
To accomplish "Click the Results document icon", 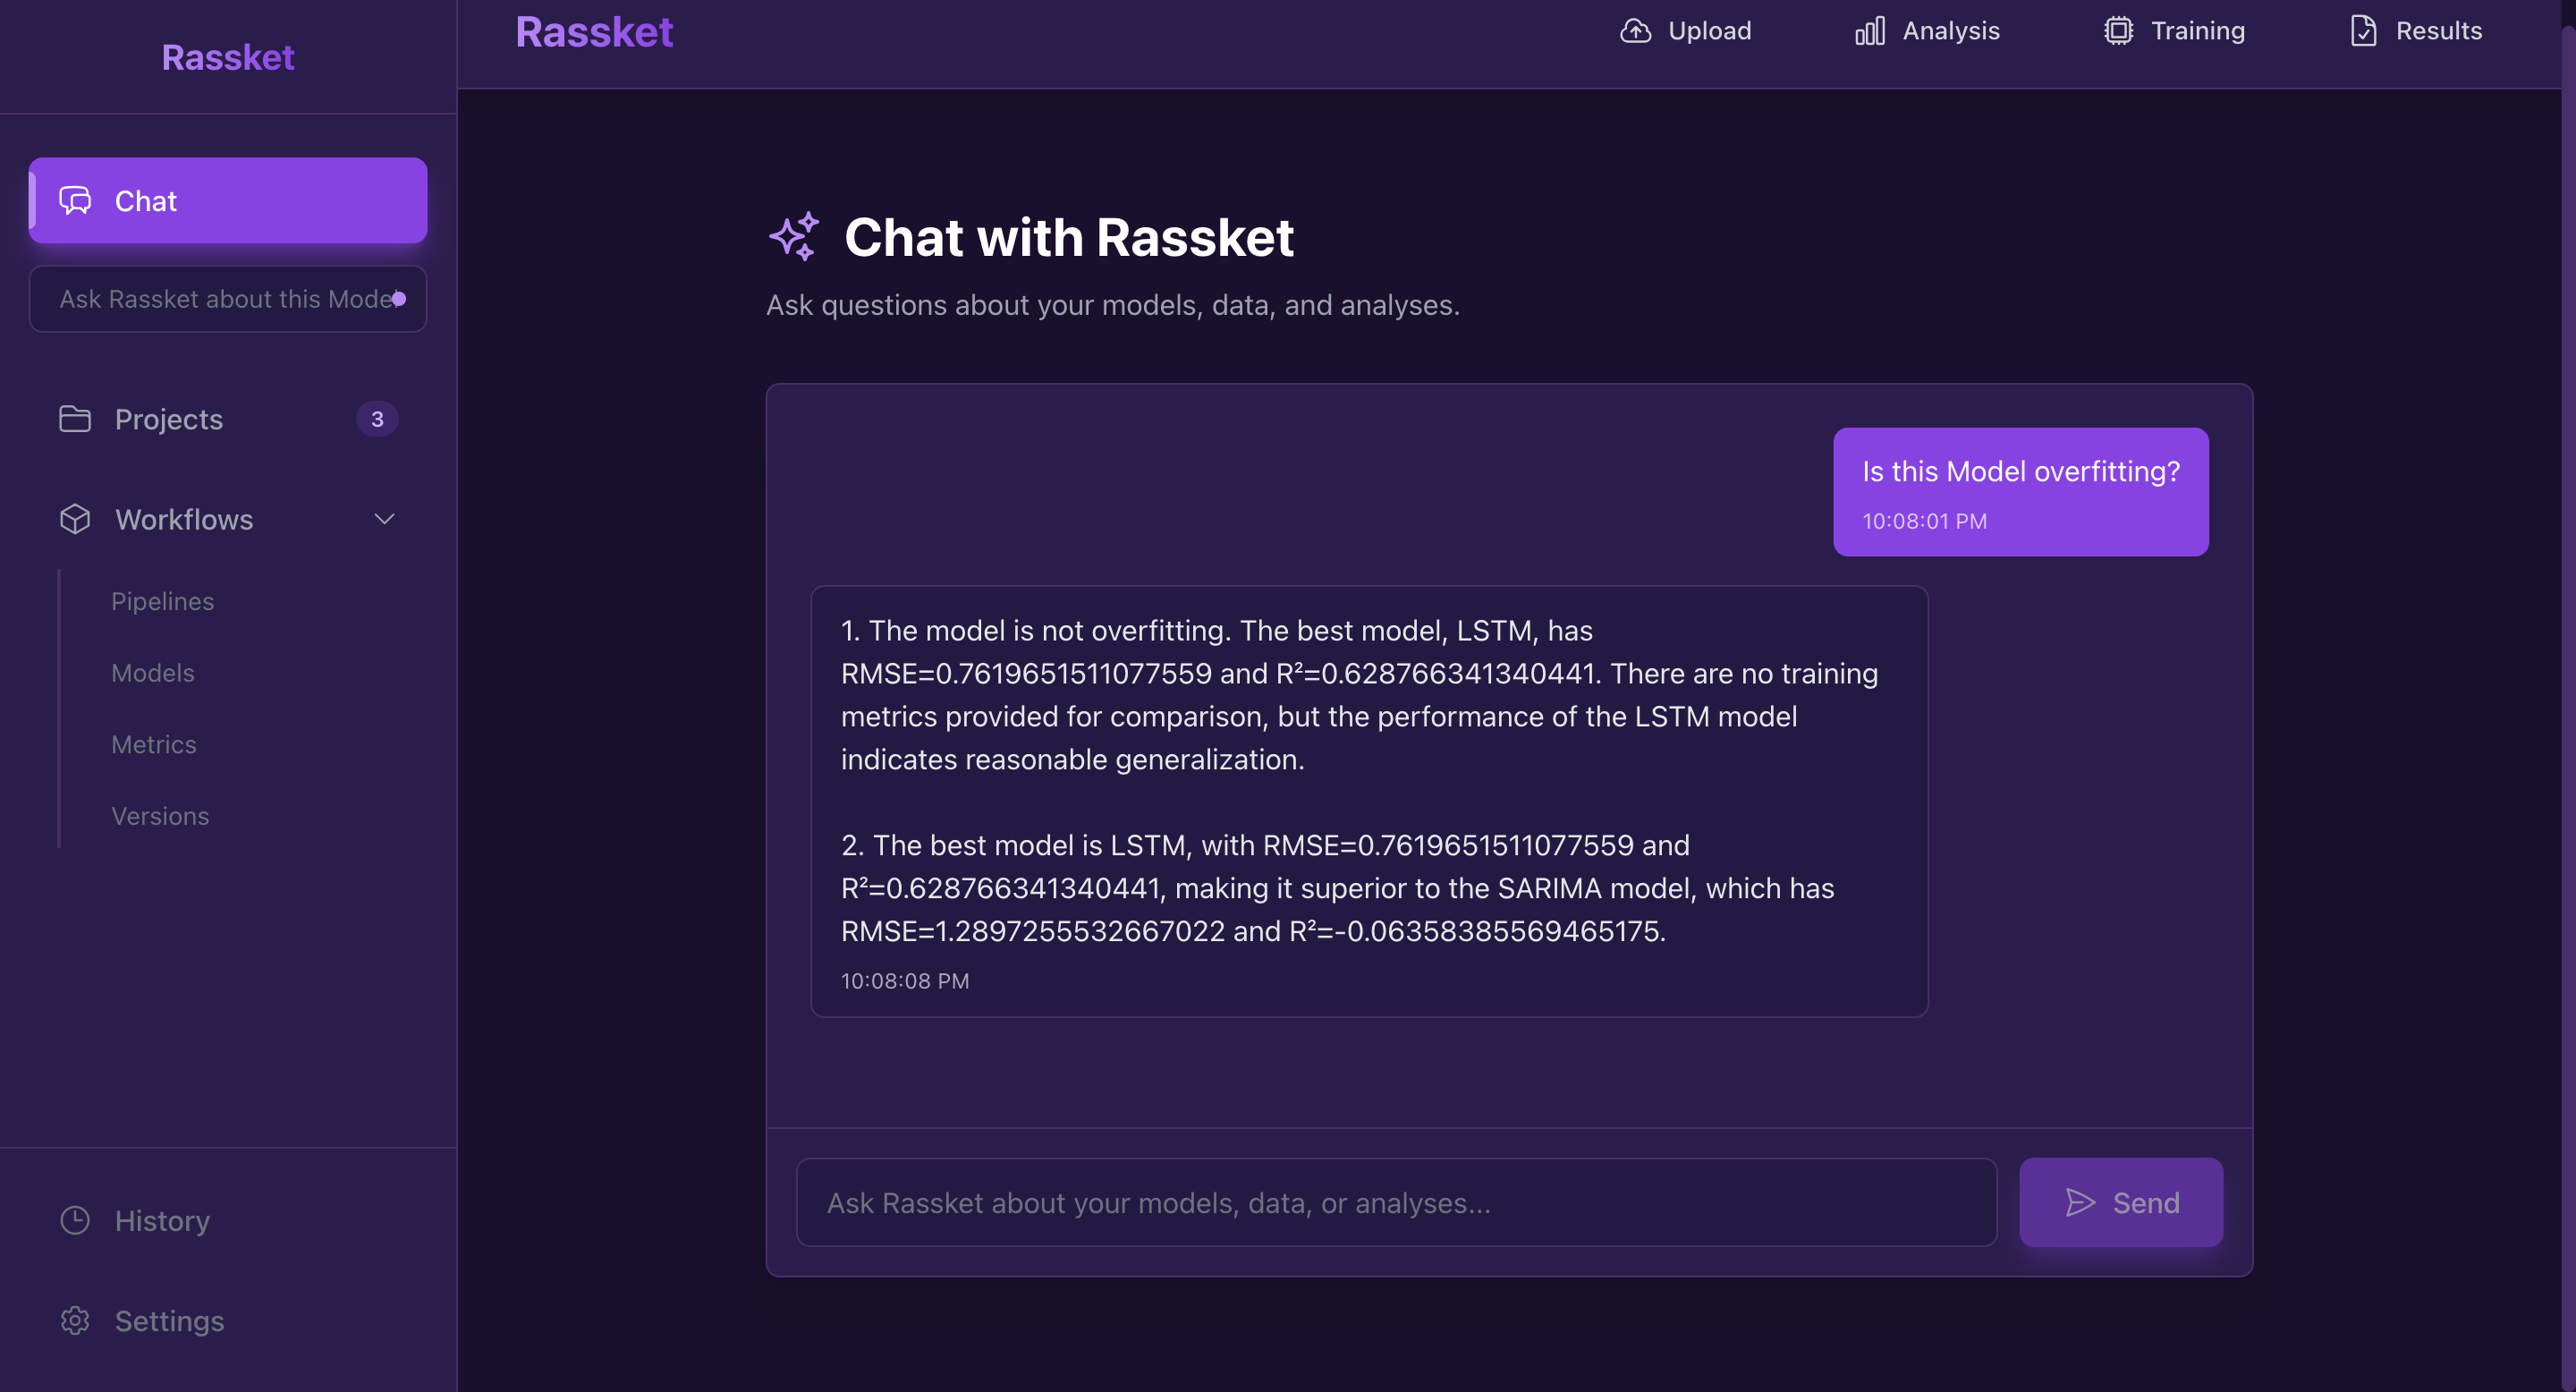I will point(2363,31).
